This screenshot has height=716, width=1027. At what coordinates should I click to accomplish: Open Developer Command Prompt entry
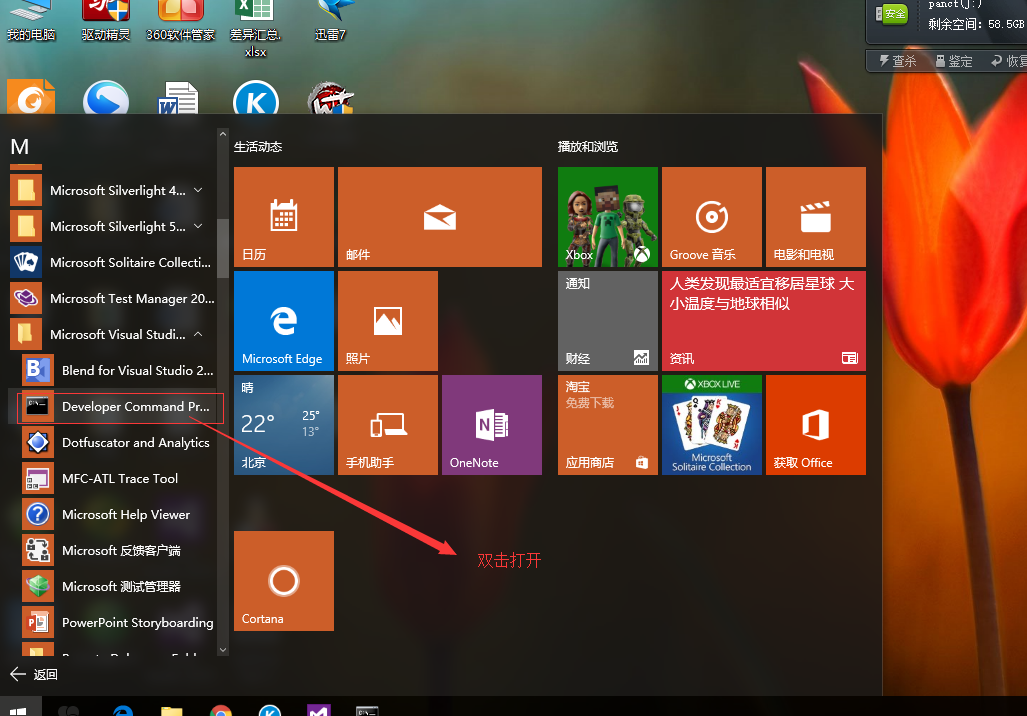pyautogui.click(x=121, y=407)
